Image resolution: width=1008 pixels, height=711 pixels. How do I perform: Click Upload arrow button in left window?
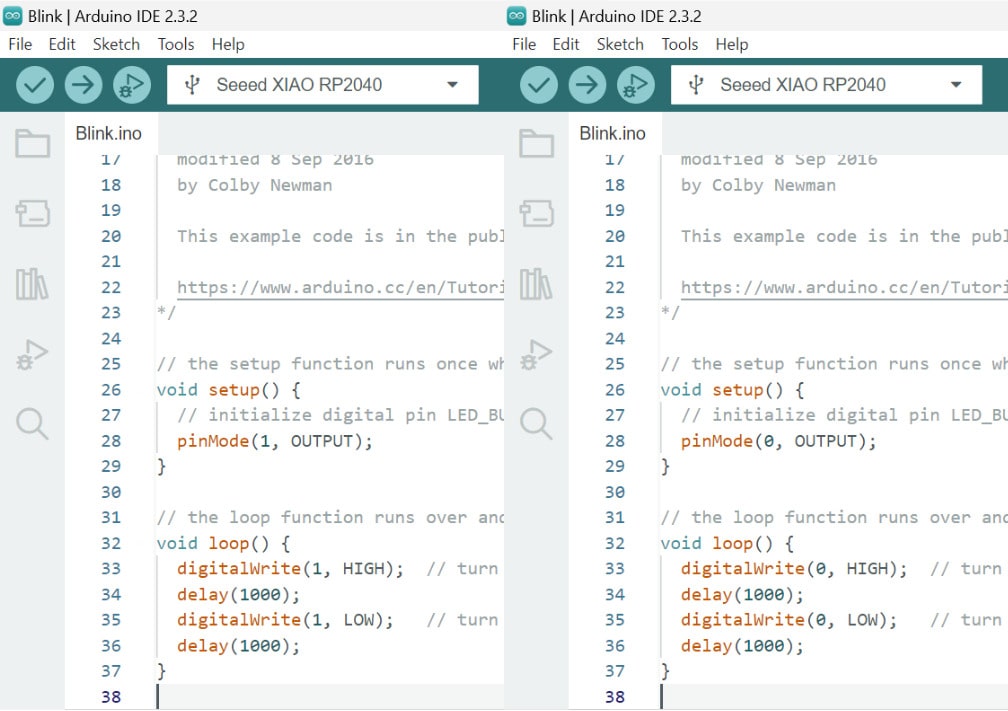point(84,85)
